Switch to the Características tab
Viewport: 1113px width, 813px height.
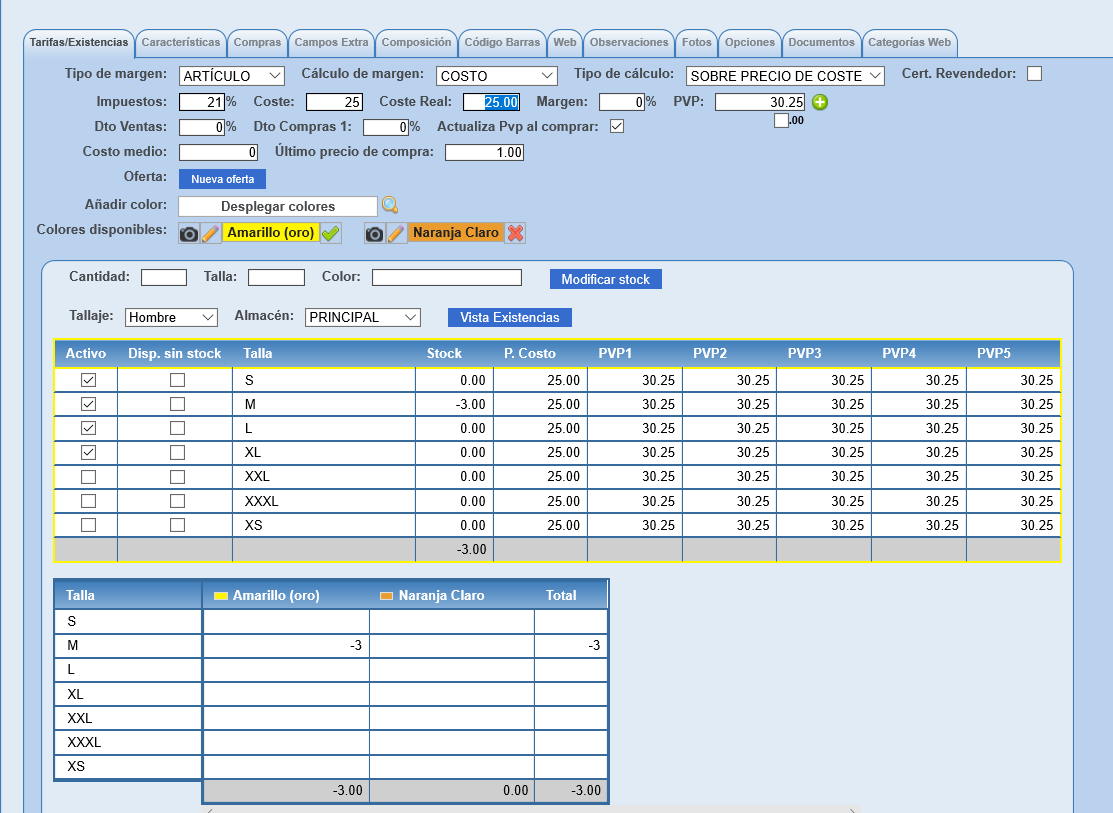181,43
